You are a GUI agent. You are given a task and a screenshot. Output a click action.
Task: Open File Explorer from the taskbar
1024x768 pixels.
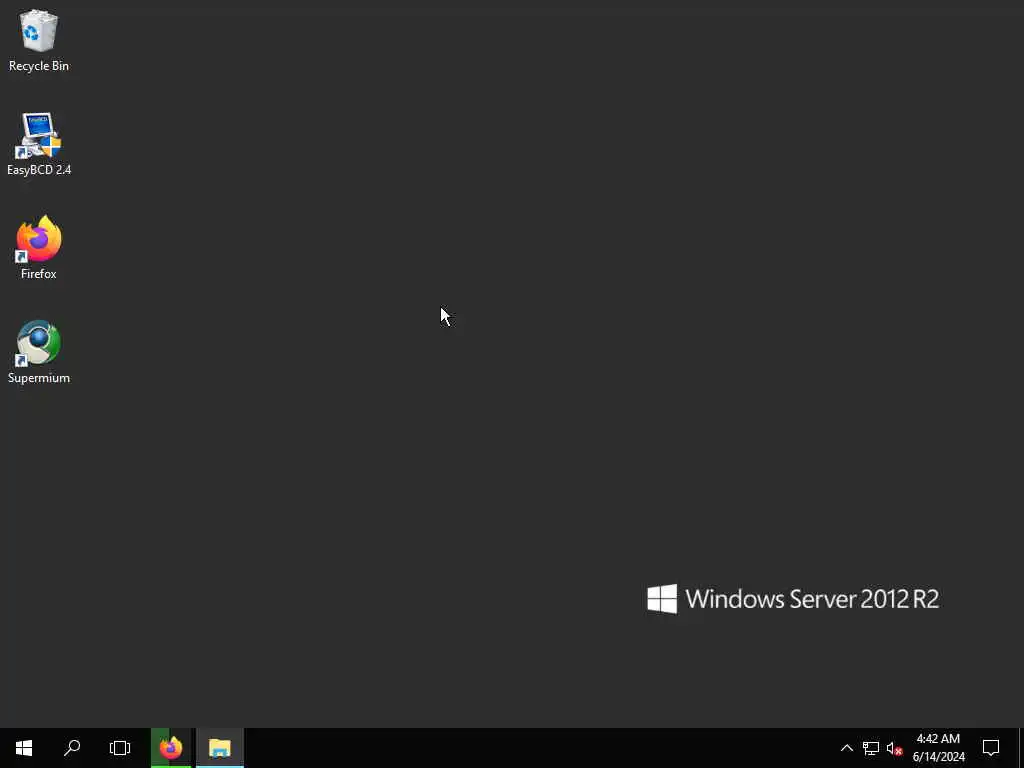click(220, 748)
